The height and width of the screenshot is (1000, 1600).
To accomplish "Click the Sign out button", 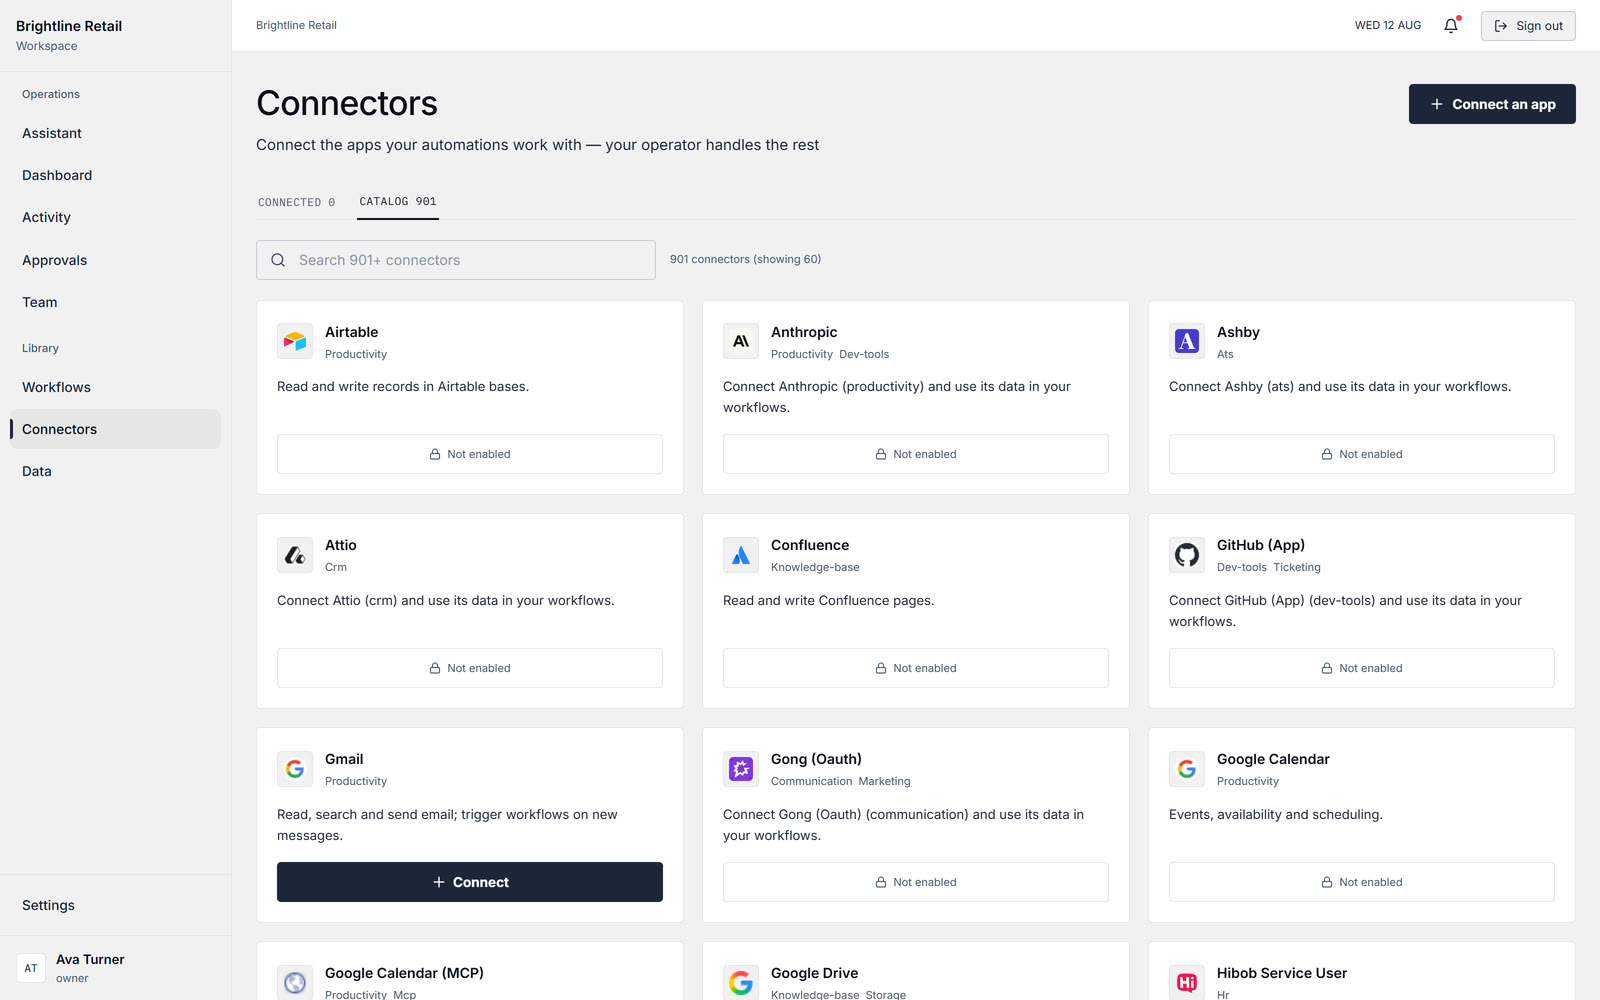I will (1528, 26).
